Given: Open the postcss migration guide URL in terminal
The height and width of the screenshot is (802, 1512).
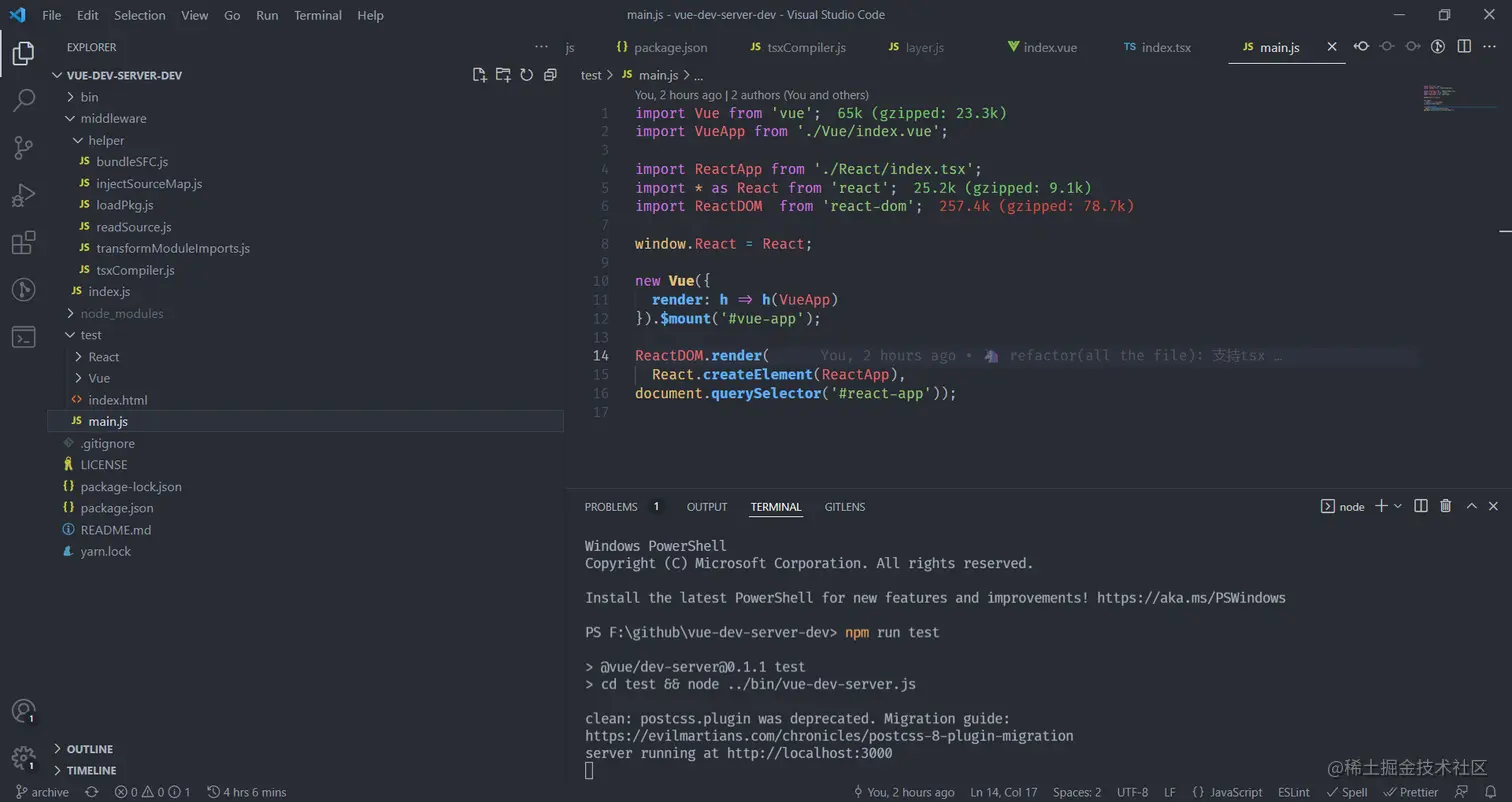Looking at the screenshot, I should pos(829,735).
